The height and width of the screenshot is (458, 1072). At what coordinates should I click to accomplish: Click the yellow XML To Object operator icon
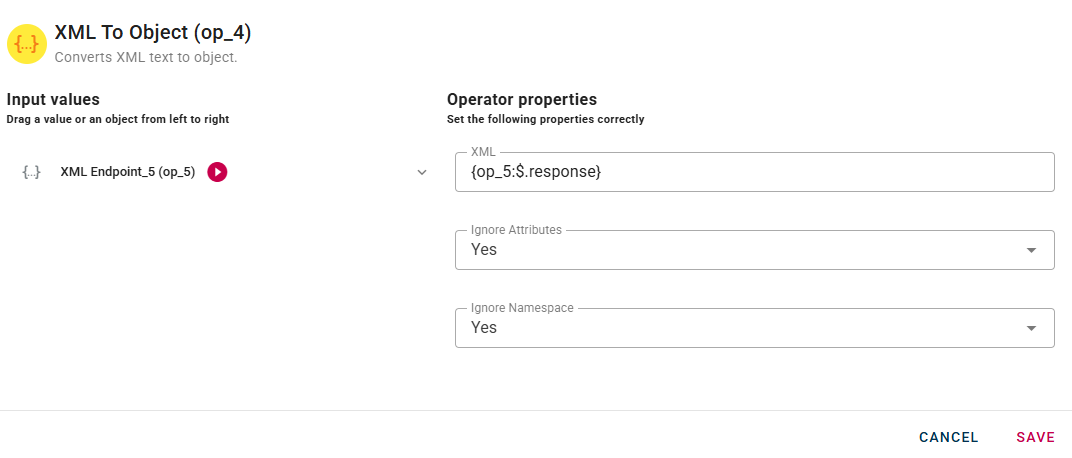coord(27,44)
